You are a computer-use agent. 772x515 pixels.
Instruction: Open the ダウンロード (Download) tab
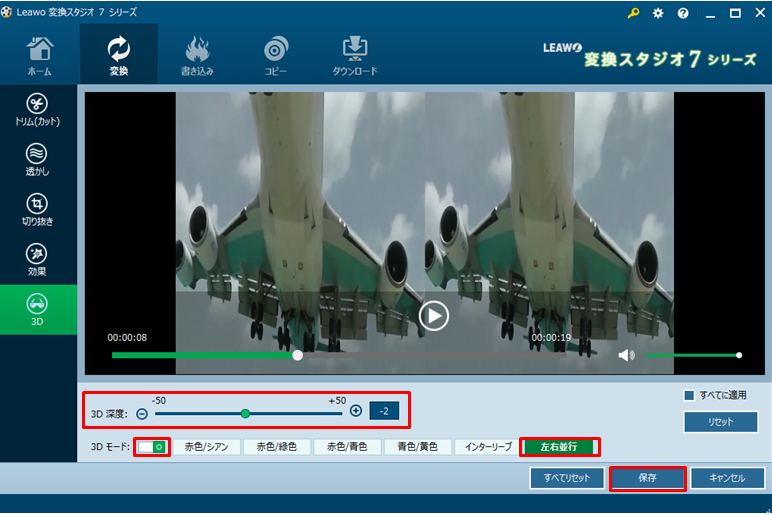(x=354, y=56)
